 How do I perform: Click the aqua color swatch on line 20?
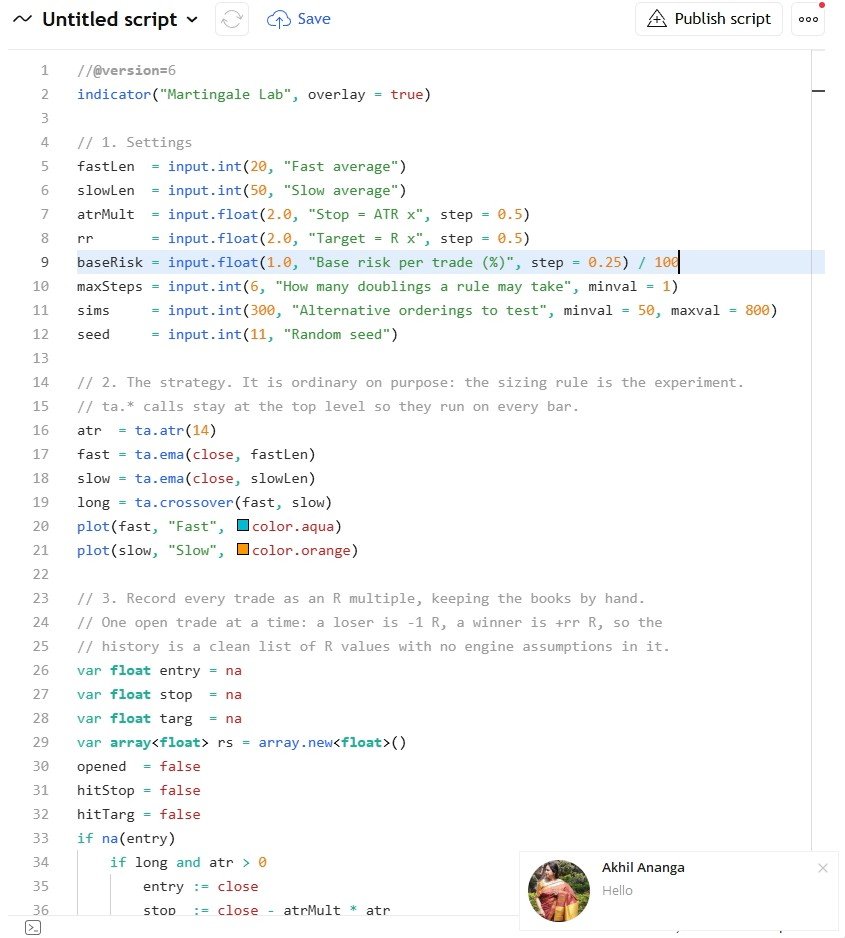[243, 525]
